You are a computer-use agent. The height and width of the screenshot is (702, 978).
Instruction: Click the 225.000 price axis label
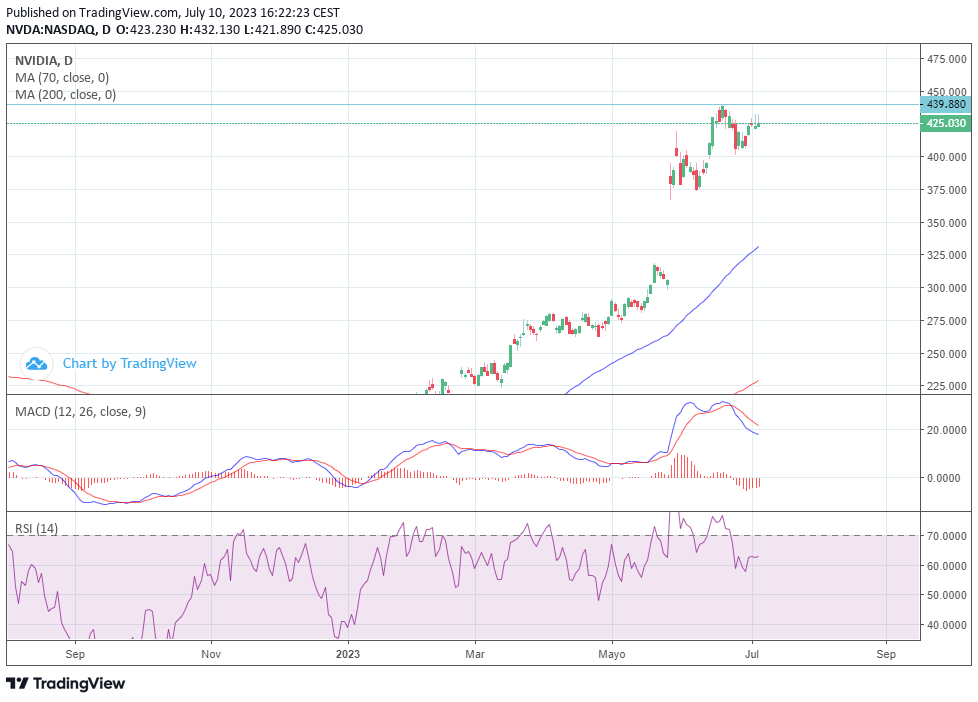(x=947, y=386)
